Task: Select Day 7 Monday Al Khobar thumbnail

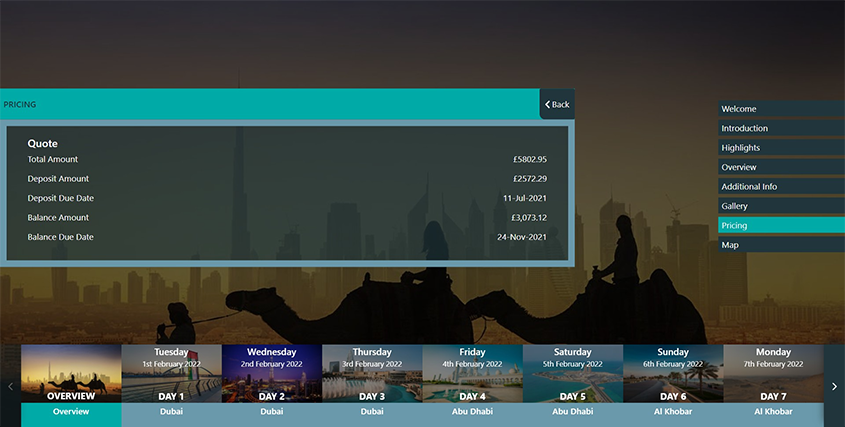Action: [x=773, y=373]
